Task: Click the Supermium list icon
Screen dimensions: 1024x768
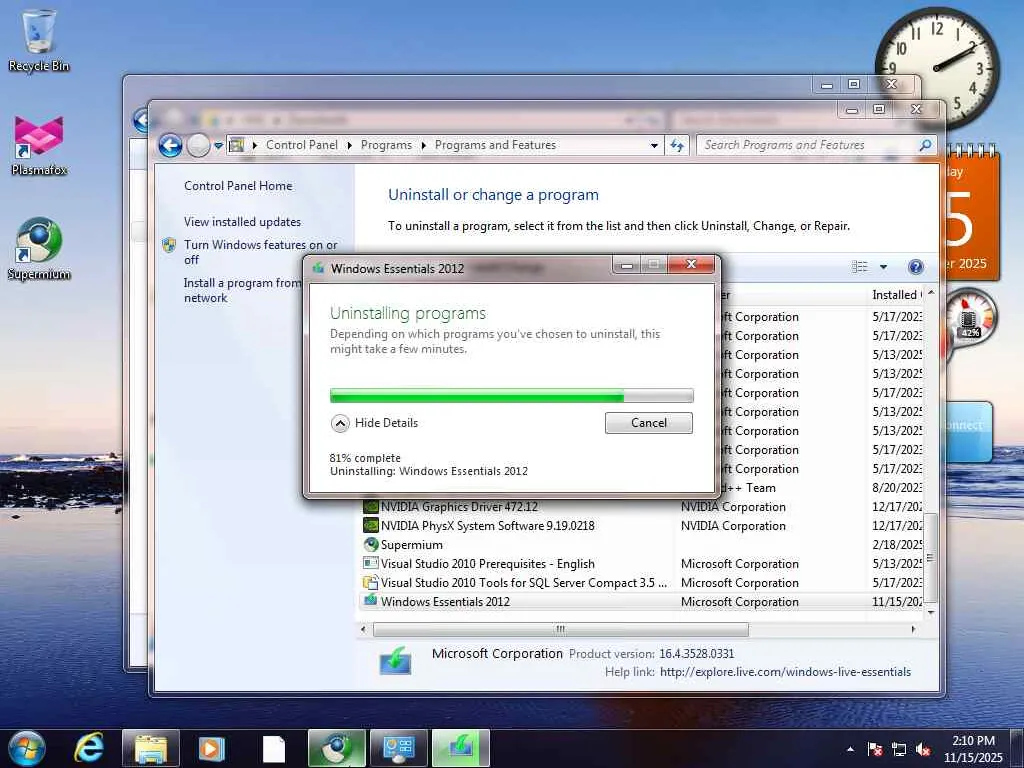Action: 370,545
